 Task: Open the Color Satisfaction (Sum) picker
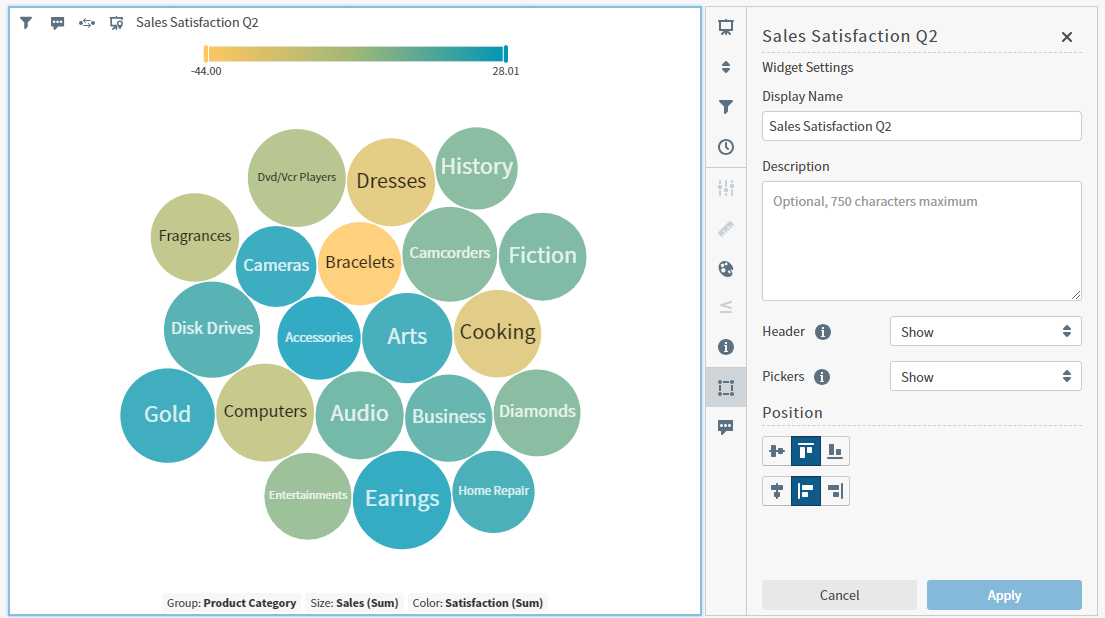click(x=478, y=602)
